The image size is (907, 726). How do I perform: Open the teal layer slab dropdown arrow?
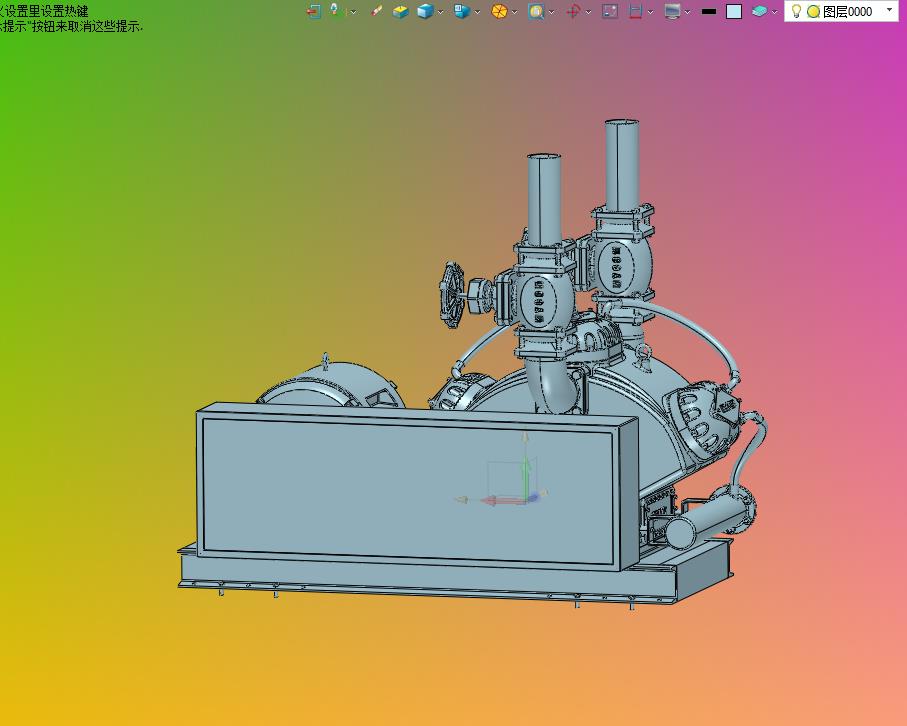pos(775,12)
